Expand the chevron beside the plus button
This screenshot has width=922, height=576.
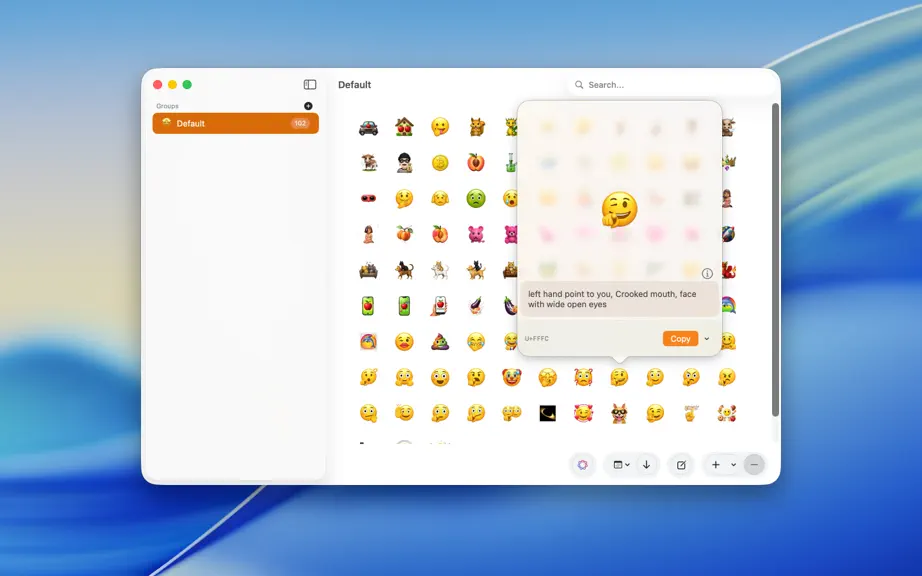click(733, 465)
